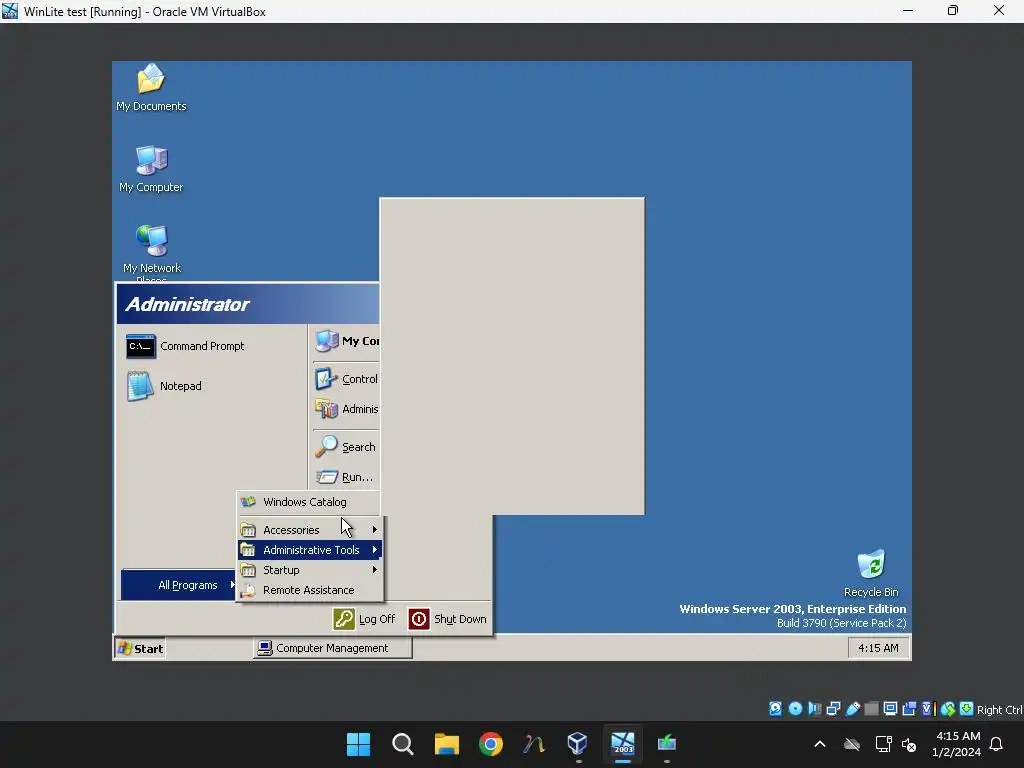The height and width of the screenshot is (768, 1024).
Task: Click the VirtualBox hard disk activity indicator
Action: click(775, 709)
